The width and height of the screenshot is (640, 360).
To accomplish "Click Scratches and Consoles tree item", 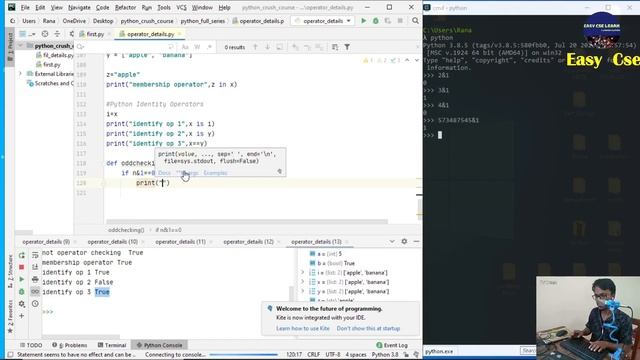I will 51,83.
